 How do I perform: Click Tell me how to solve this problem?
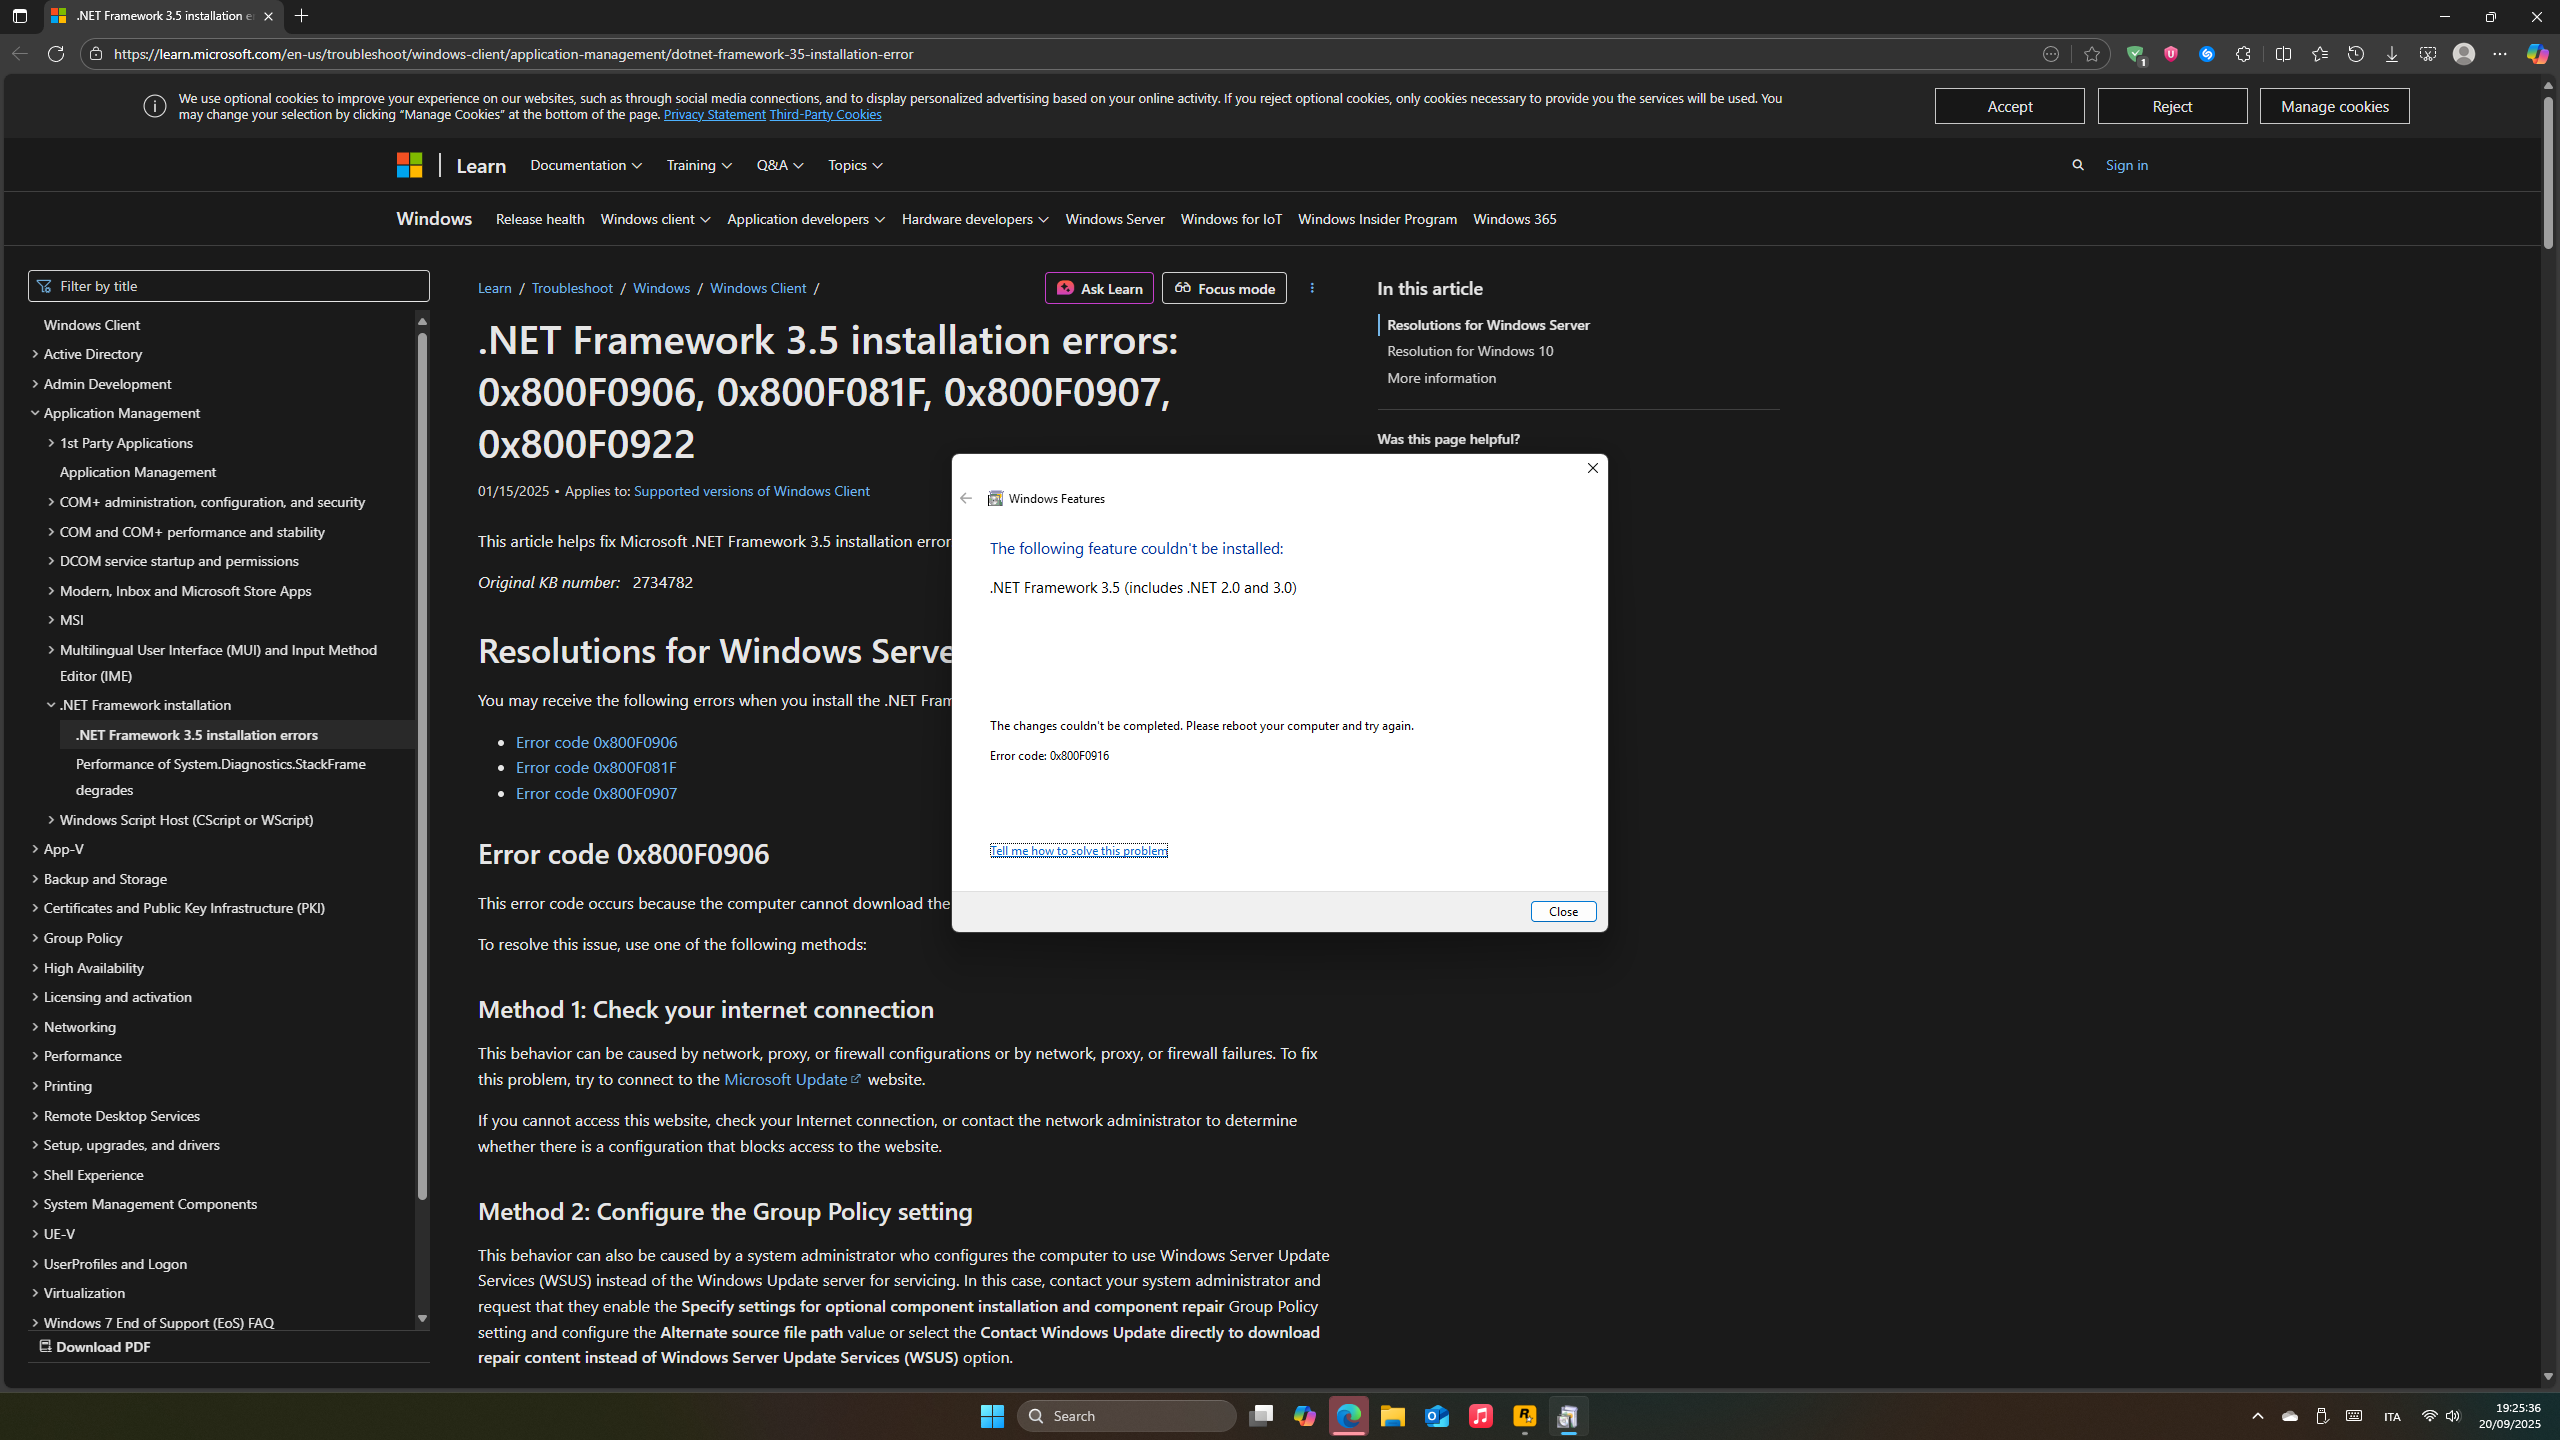1078,850
